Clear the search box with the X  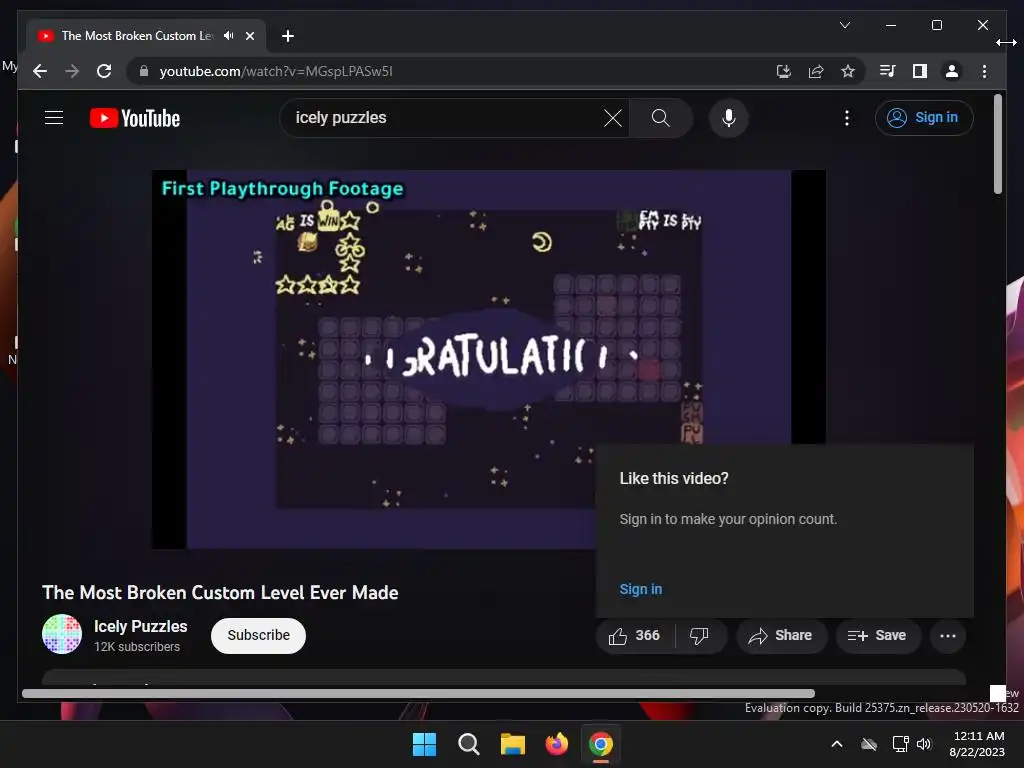pyautogui.click(x=613, y=118)
